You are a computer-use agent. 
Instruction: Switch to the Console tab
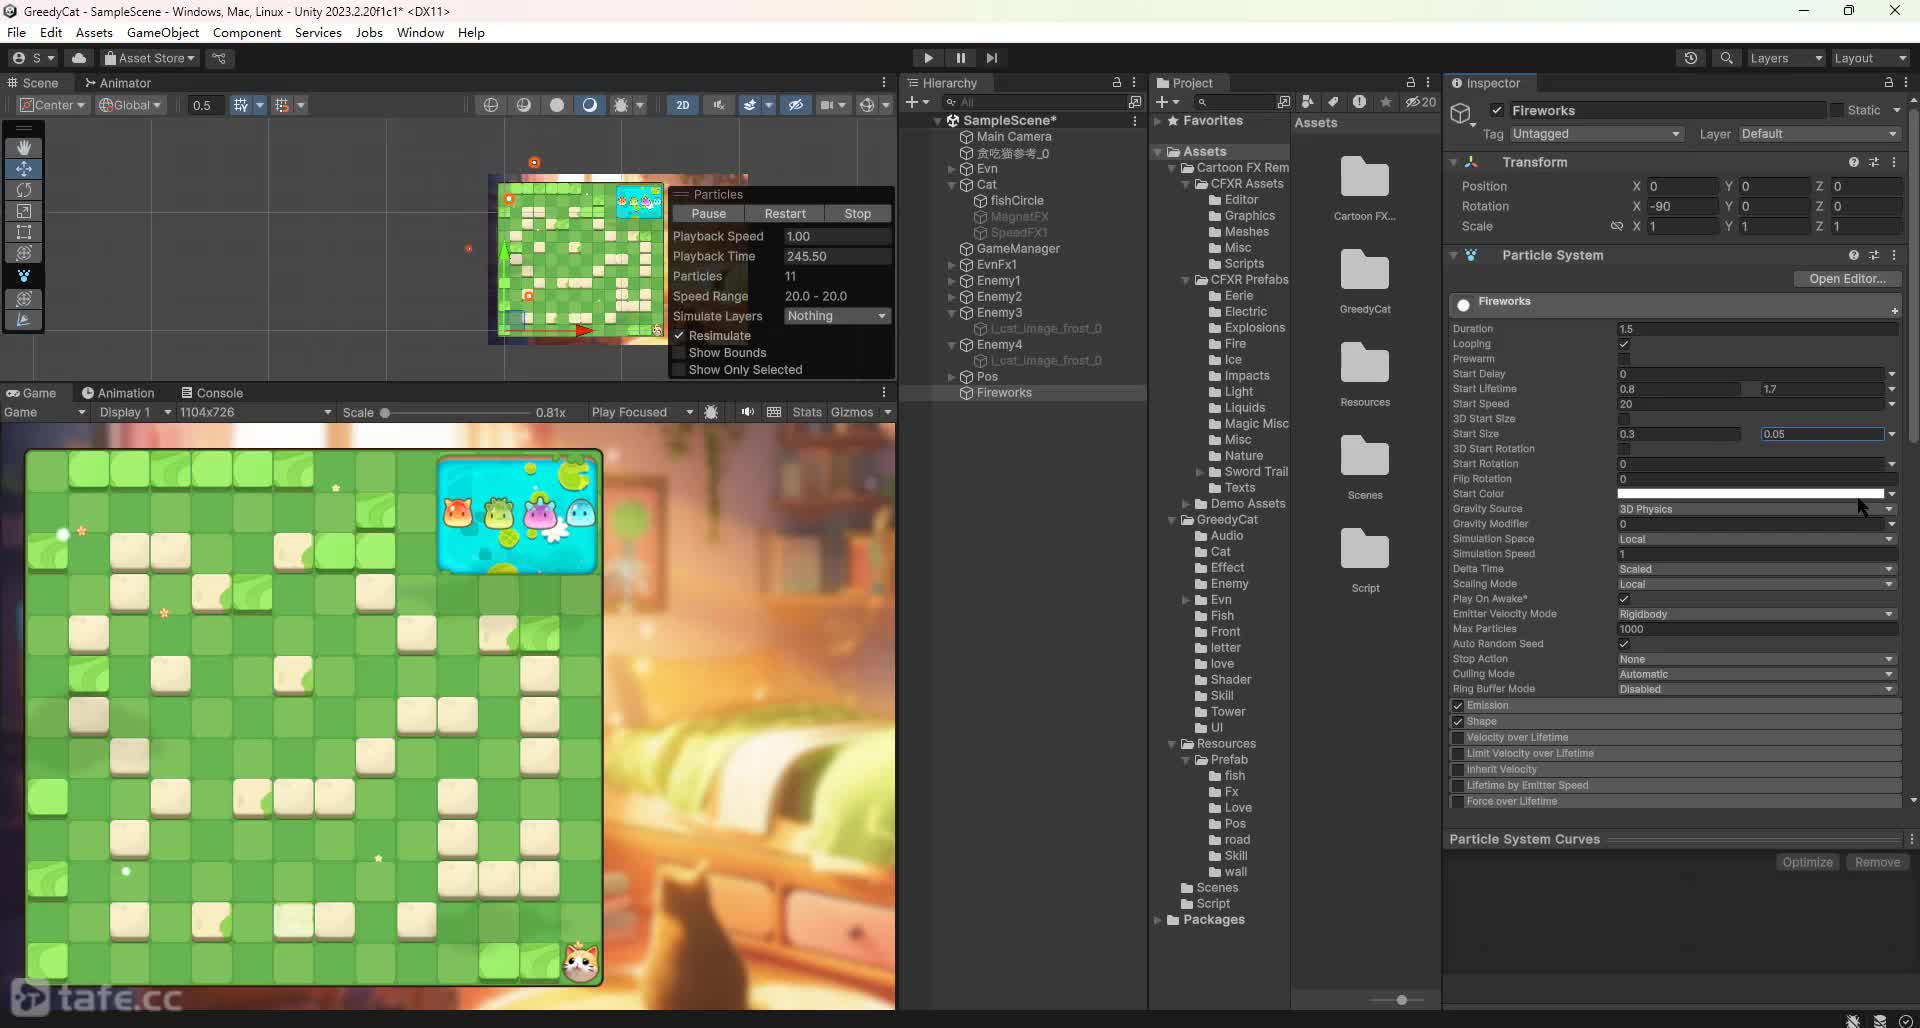coord(212,393)
